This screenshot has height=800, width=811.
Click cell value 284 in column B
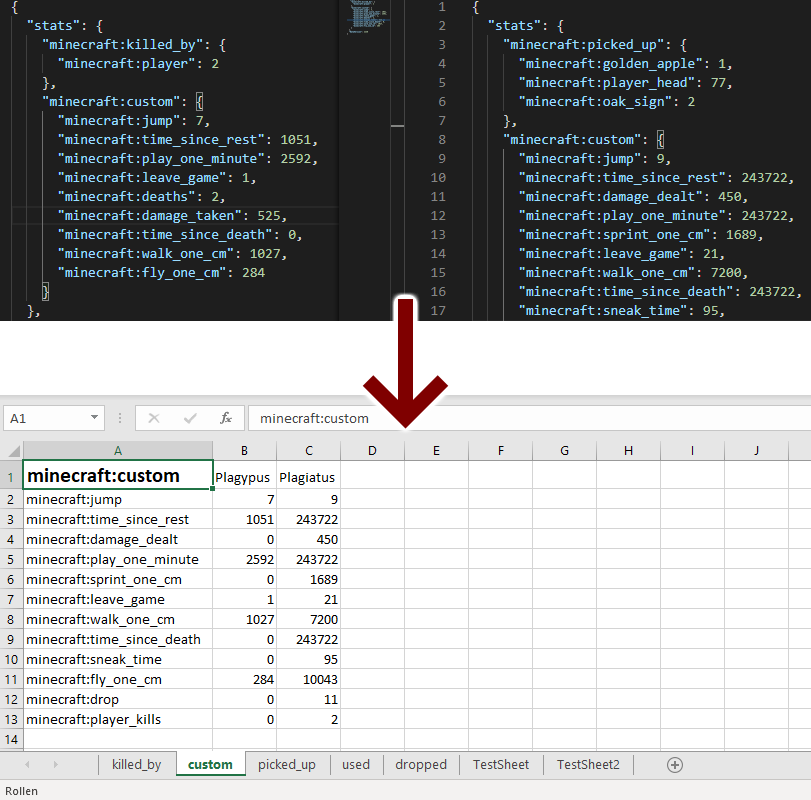click(244, 680)
